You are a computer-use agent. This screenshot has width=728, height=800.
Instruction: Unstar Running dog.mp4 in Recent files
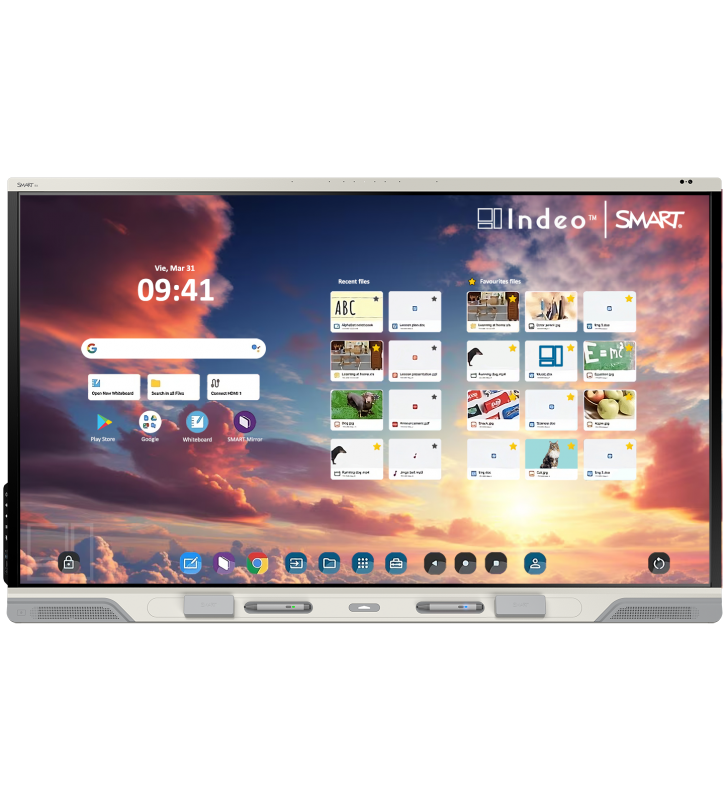(376, 446)
